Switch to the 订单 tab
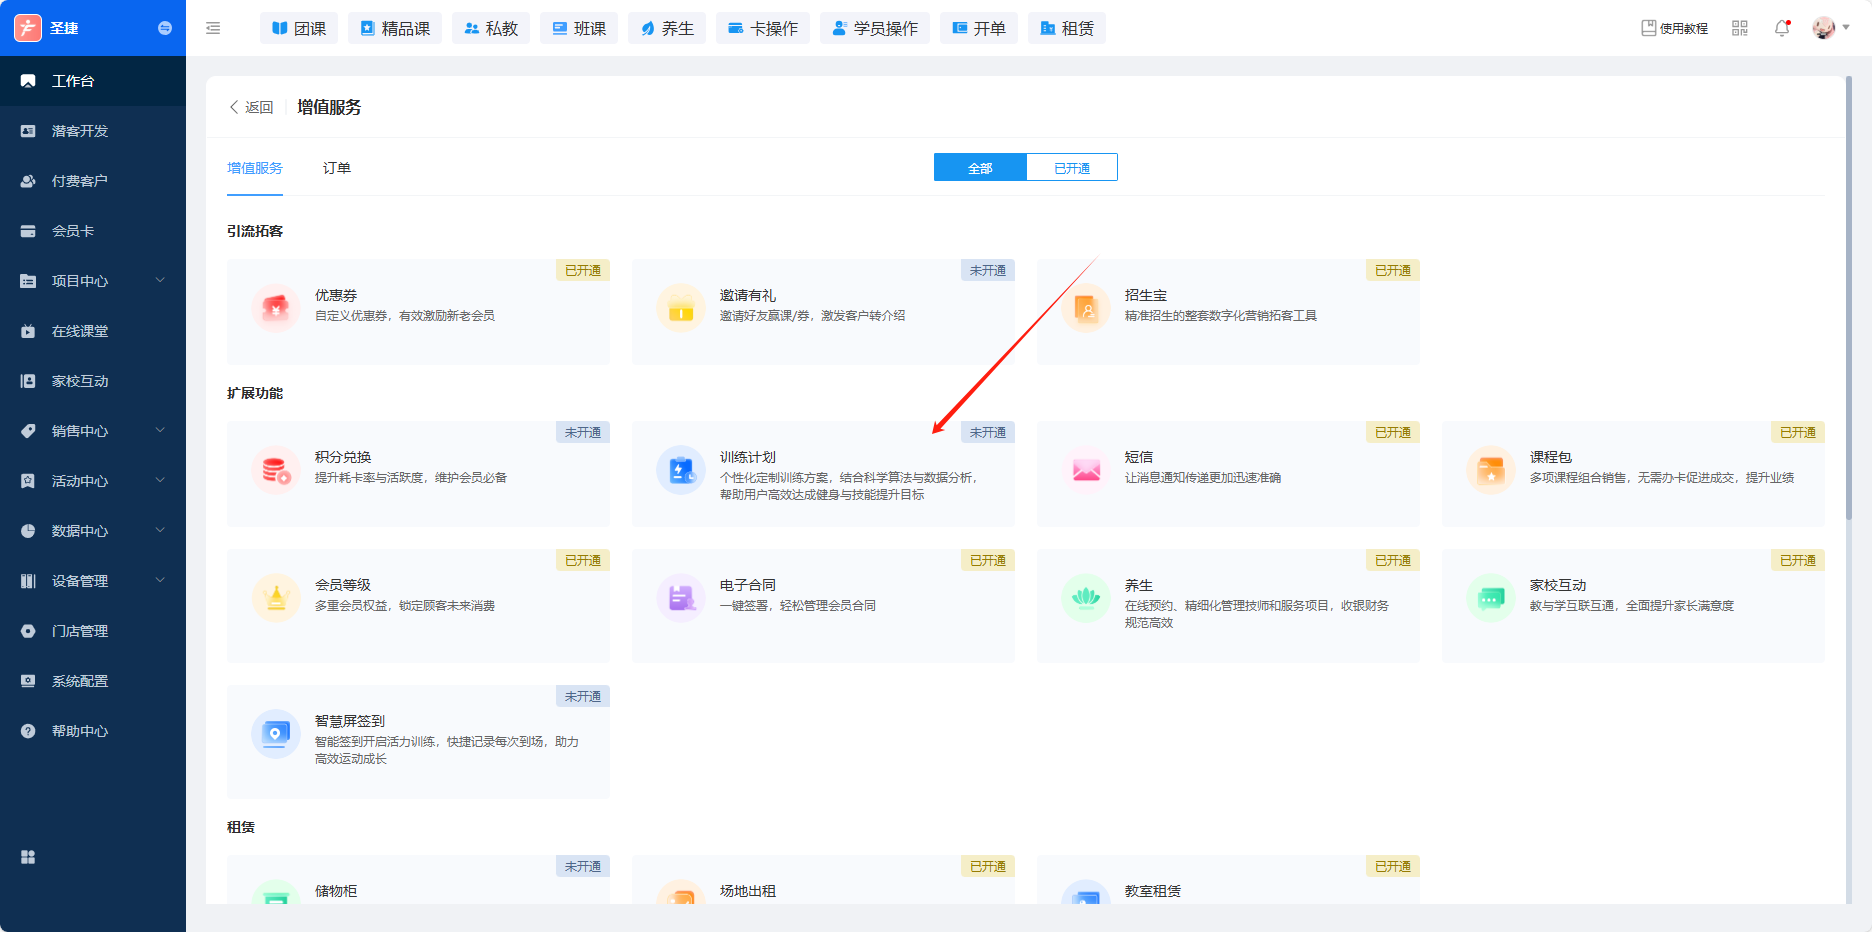 337,168
